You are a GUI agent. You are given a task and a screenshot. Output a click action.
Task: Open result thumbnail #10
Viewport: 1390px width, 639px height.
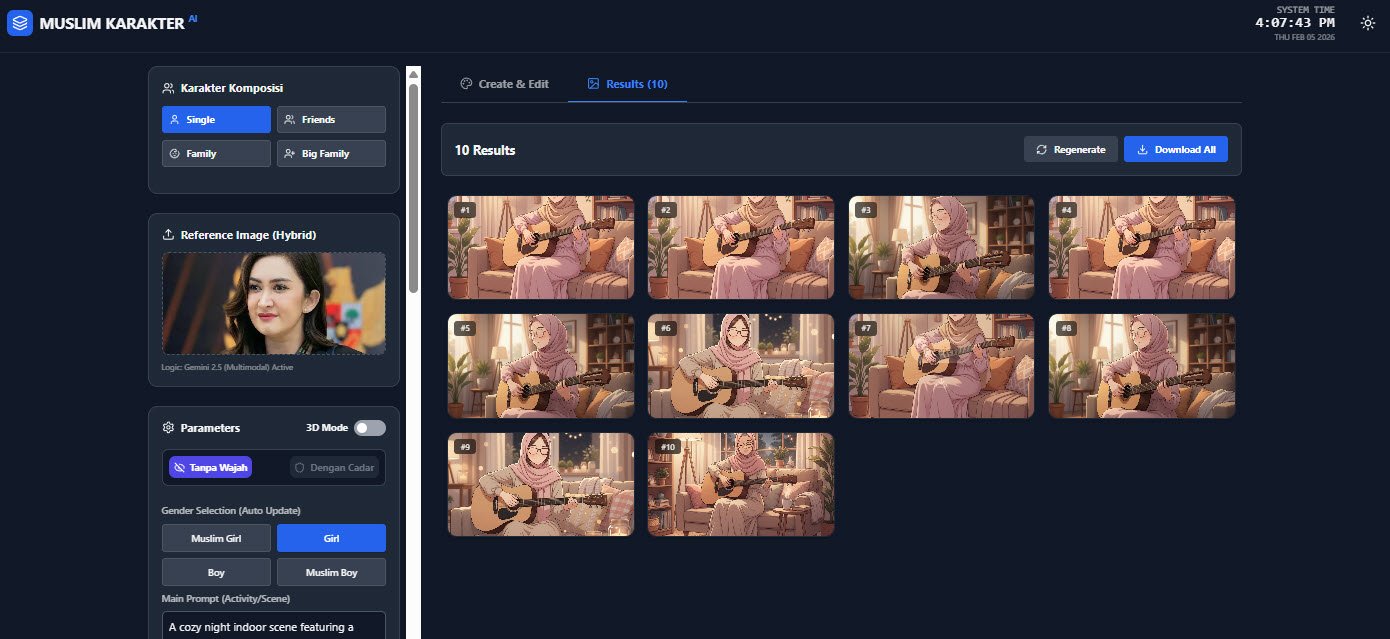tap(741, 484)
